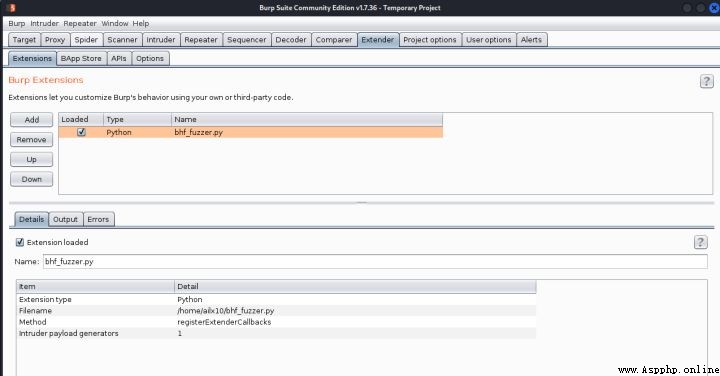This screenshot has height=376, width=720.
Task: Open the Decoder tab
Action: click(291, 40)
